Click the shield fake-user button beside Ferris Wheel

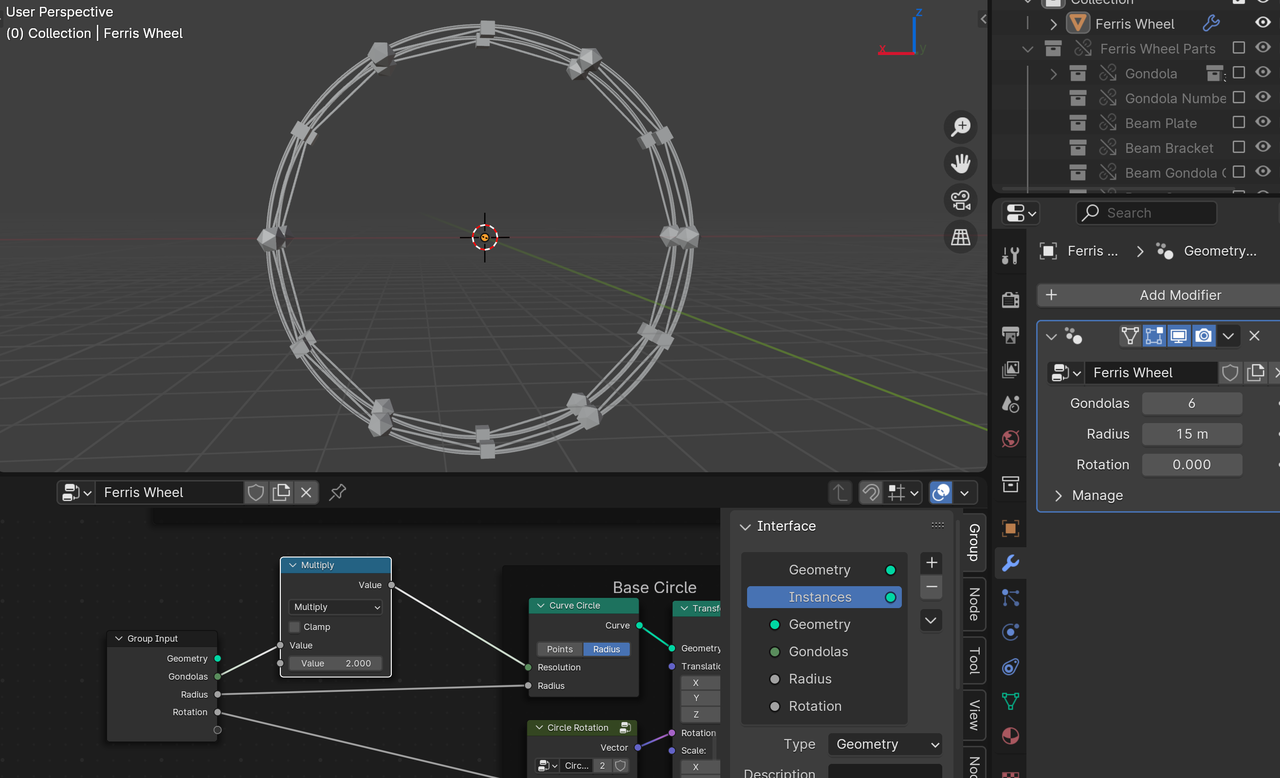click(1230, 372)
